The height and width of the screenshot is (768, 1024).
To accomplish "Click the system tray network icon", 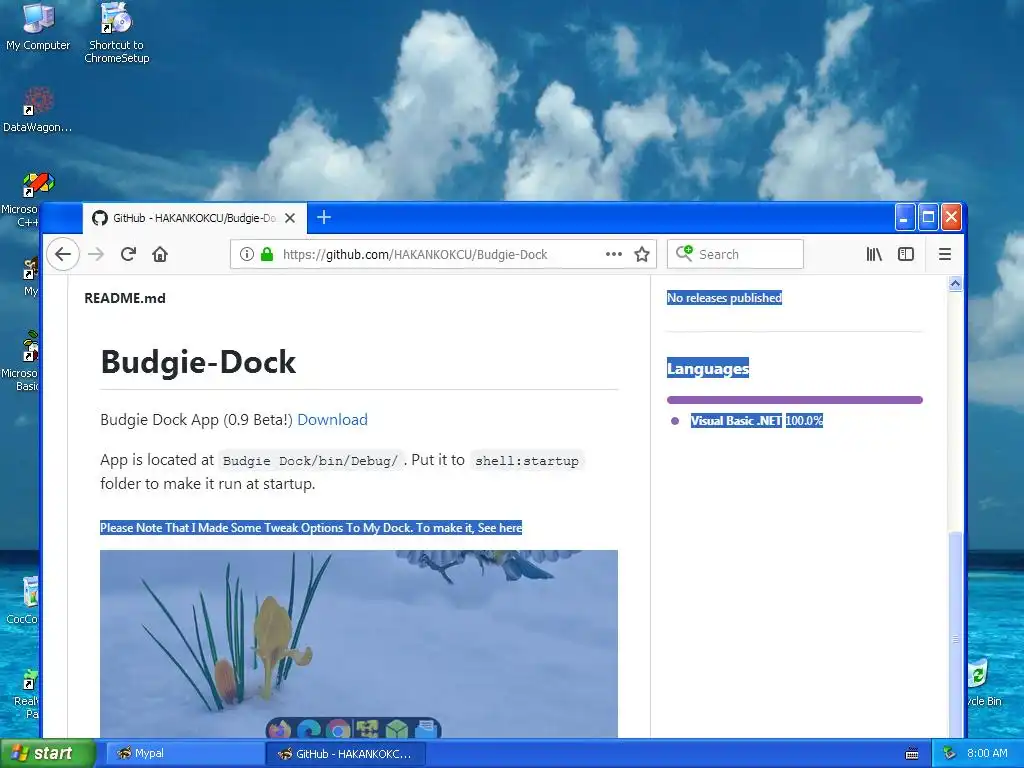I will point(950,753).
